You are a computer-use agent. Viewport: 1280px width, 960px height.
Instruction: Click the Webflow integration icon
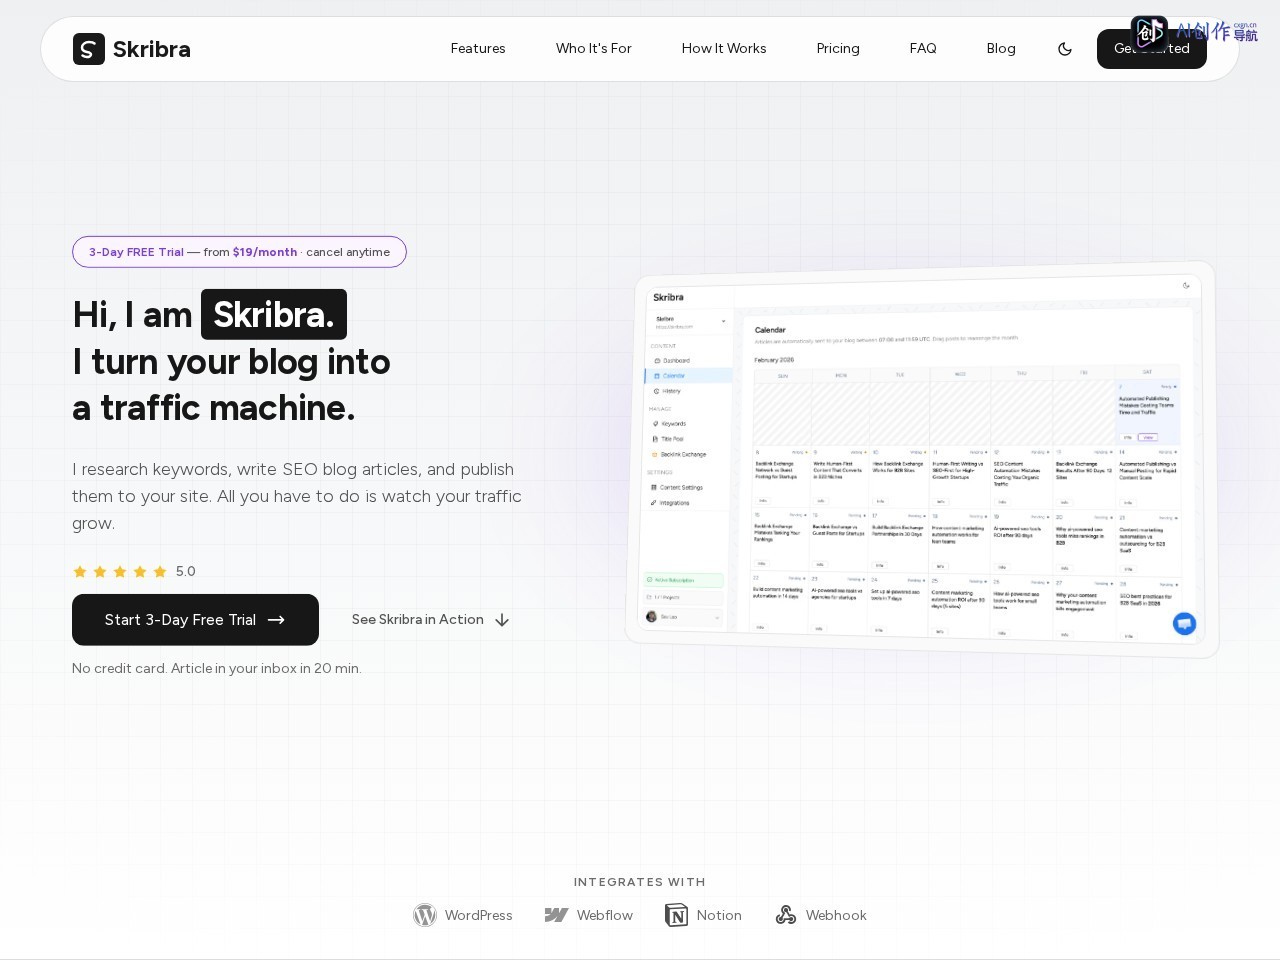coord(556,915)
